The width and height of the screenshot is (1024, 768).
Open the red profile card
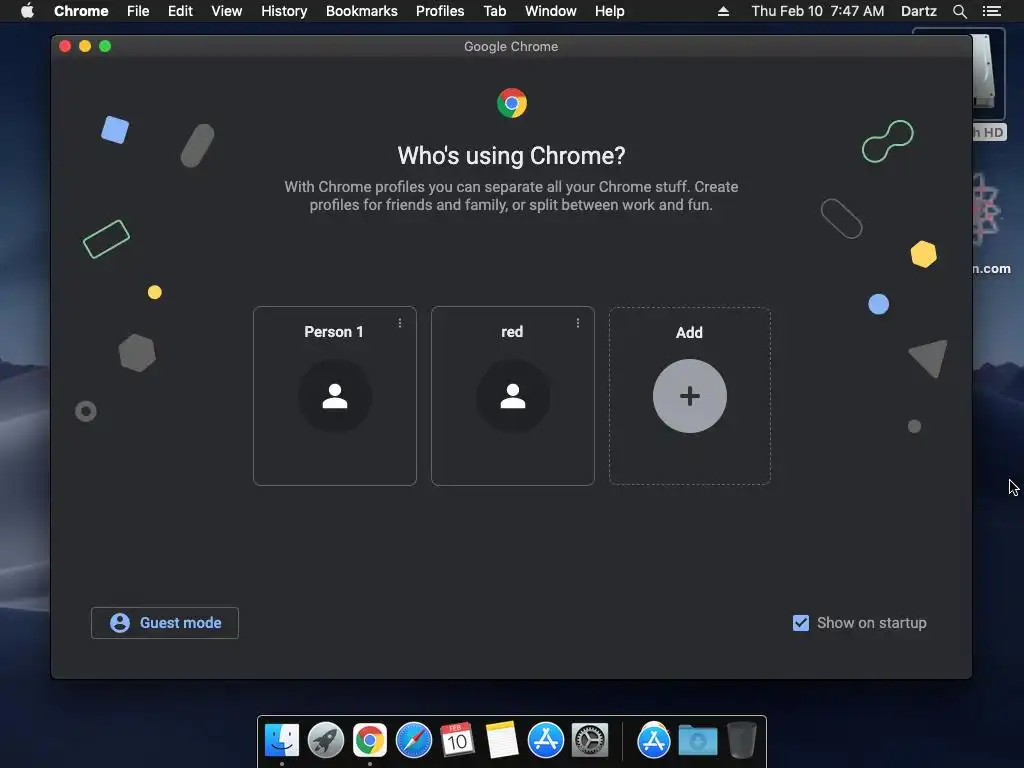tap(513, 396)
